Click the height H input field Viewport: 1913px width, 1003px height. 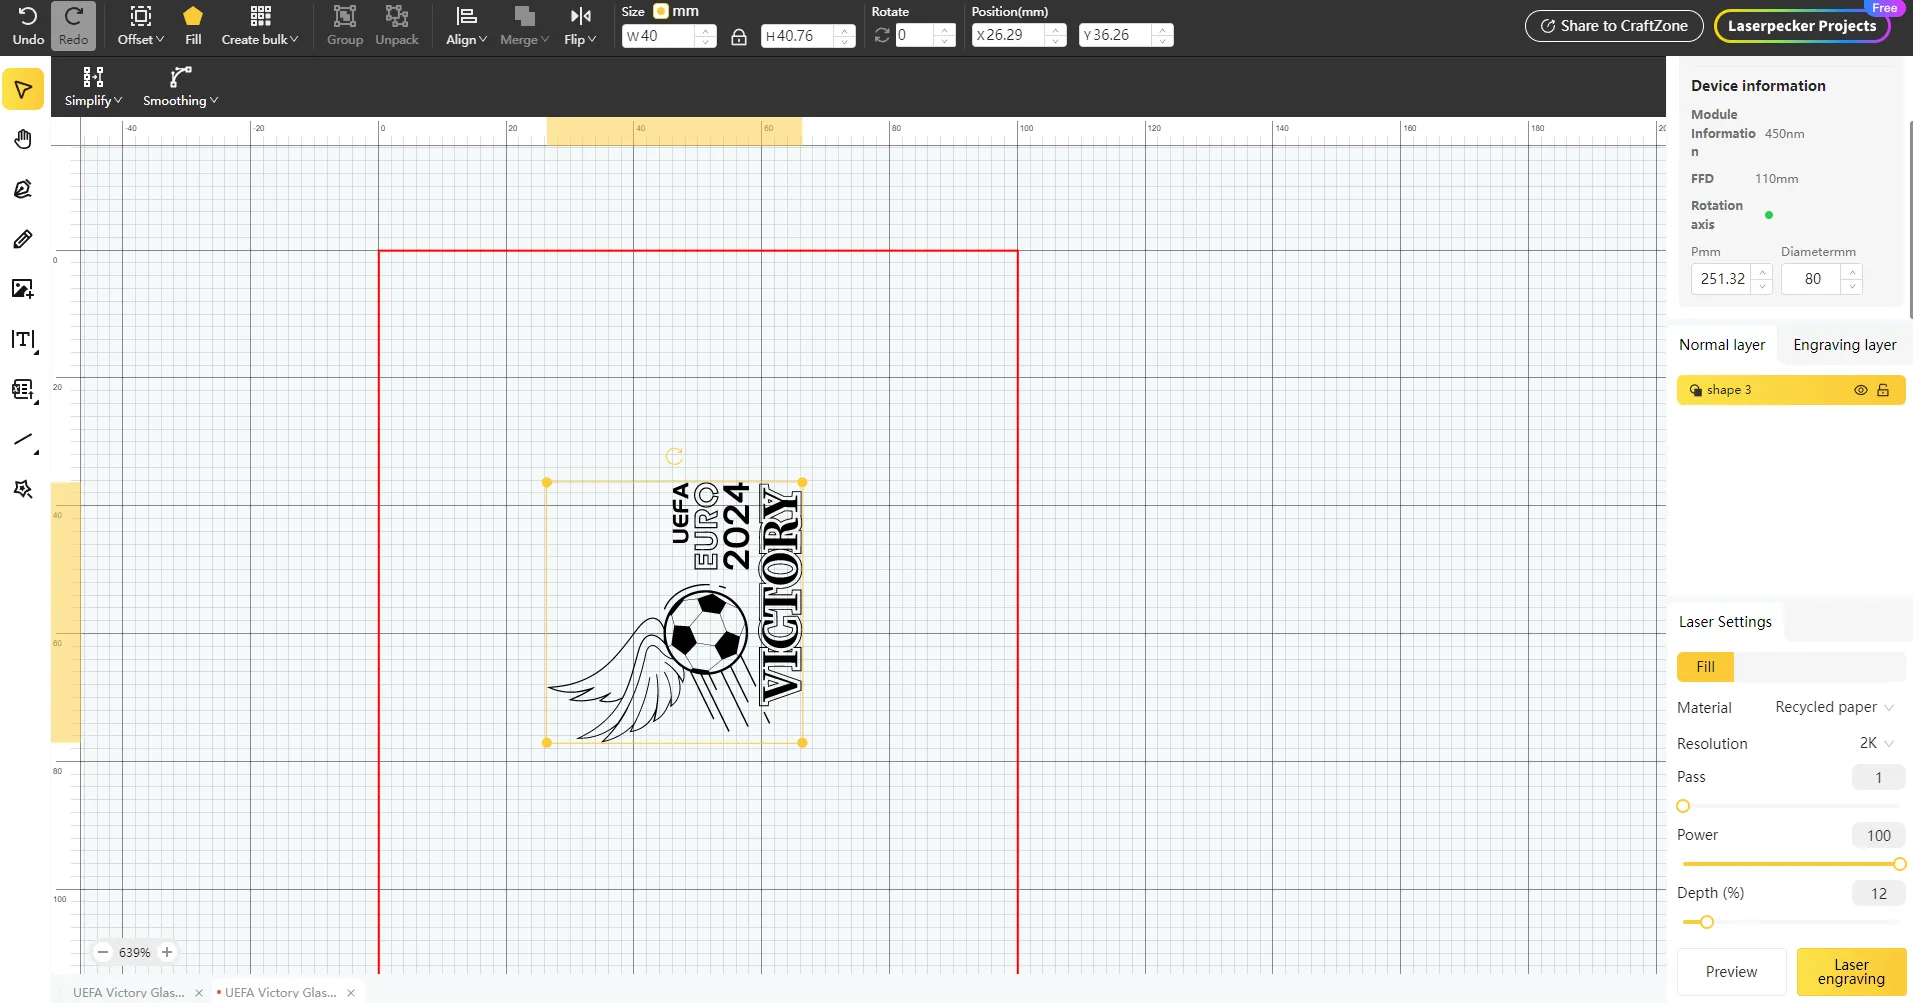[x=808, y=36]
